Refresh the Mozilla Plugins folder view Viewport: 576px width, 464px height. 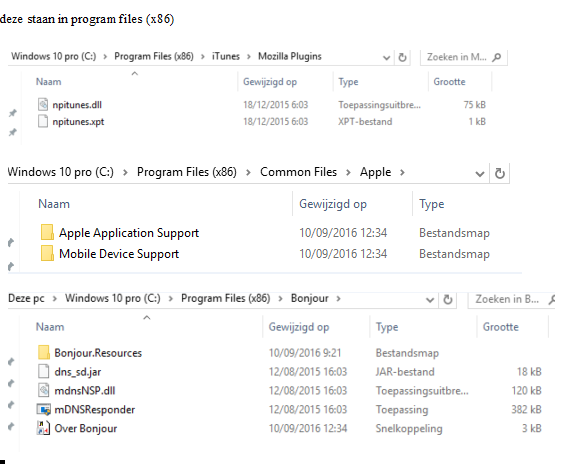click(x=403, y=57)
